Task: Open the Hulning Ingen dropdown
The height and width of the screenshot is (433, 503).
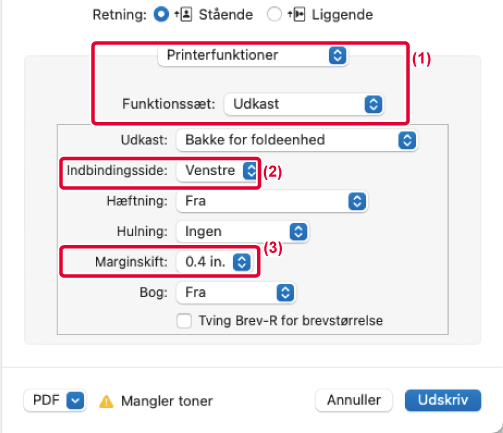Action: coord(242,232)
